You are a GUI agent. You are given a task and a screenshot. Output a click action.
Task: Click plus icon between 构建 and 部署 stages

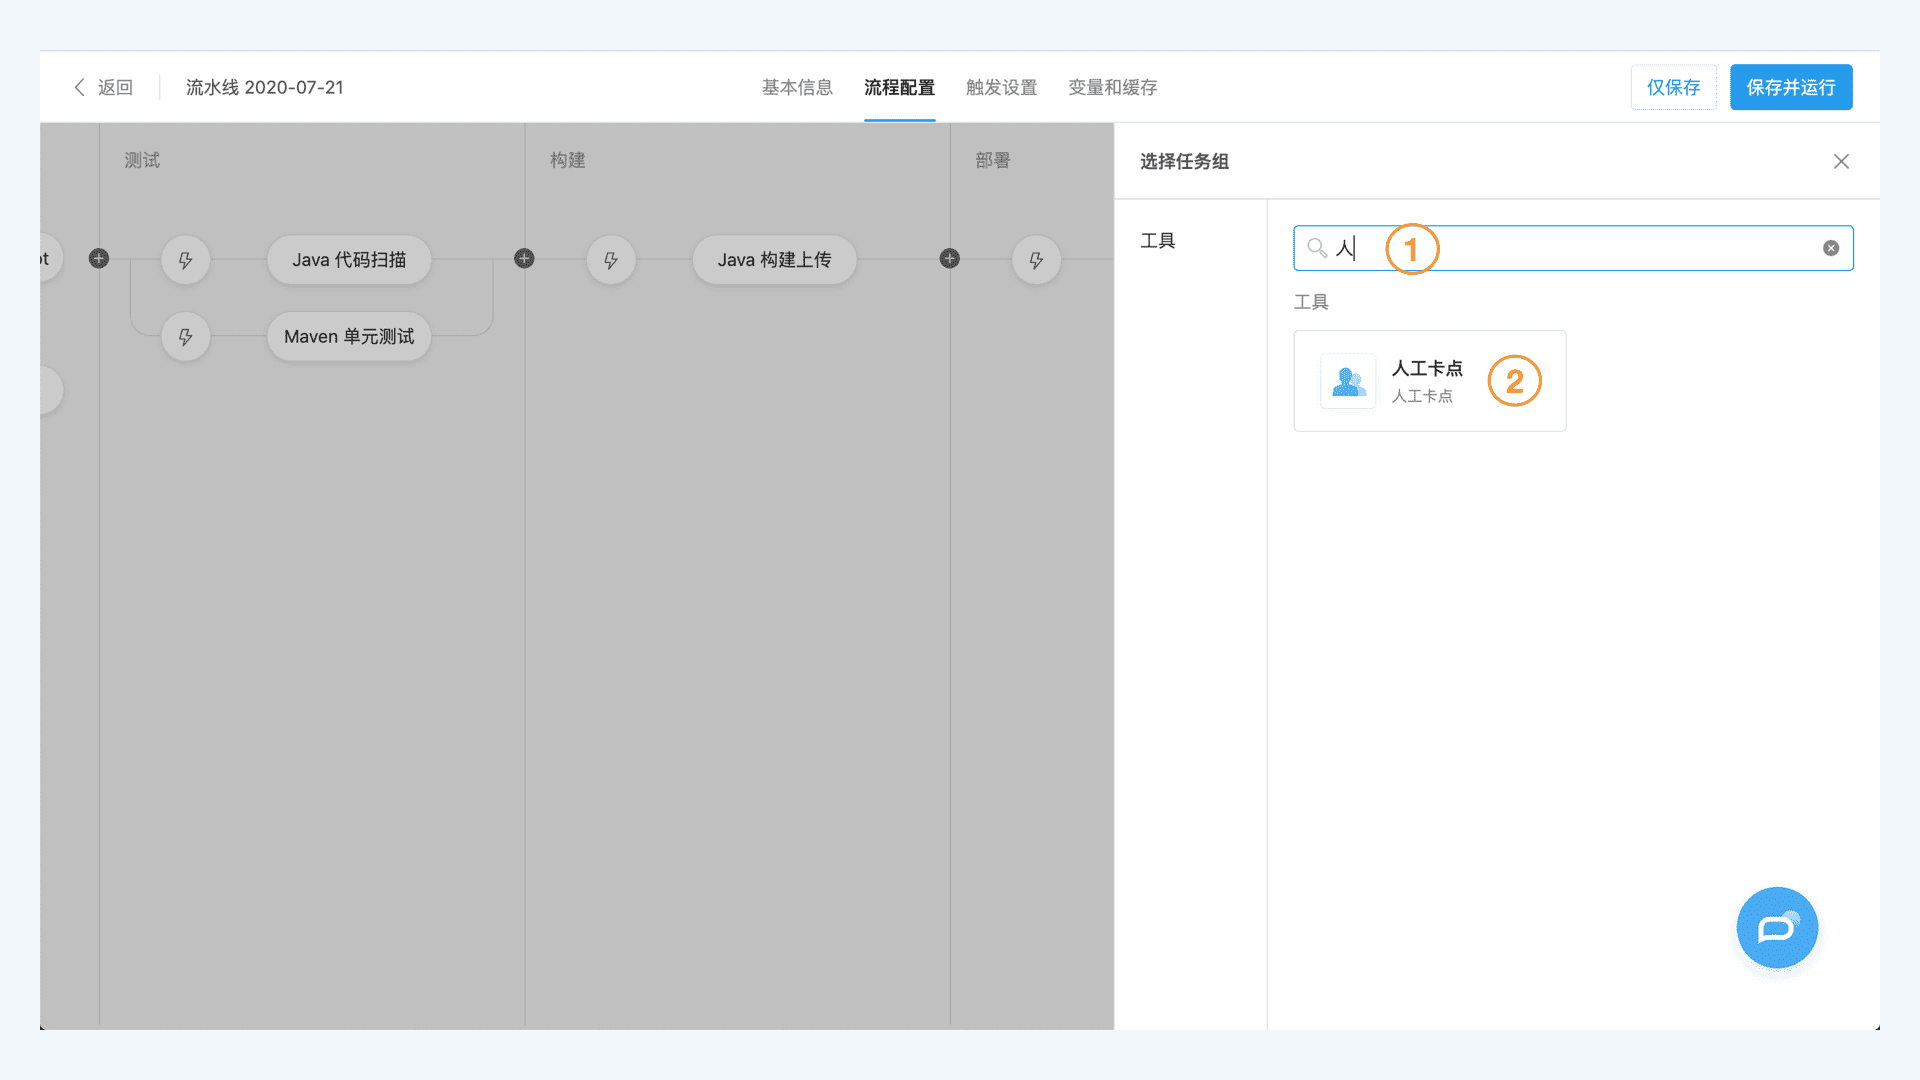(950, 259)
